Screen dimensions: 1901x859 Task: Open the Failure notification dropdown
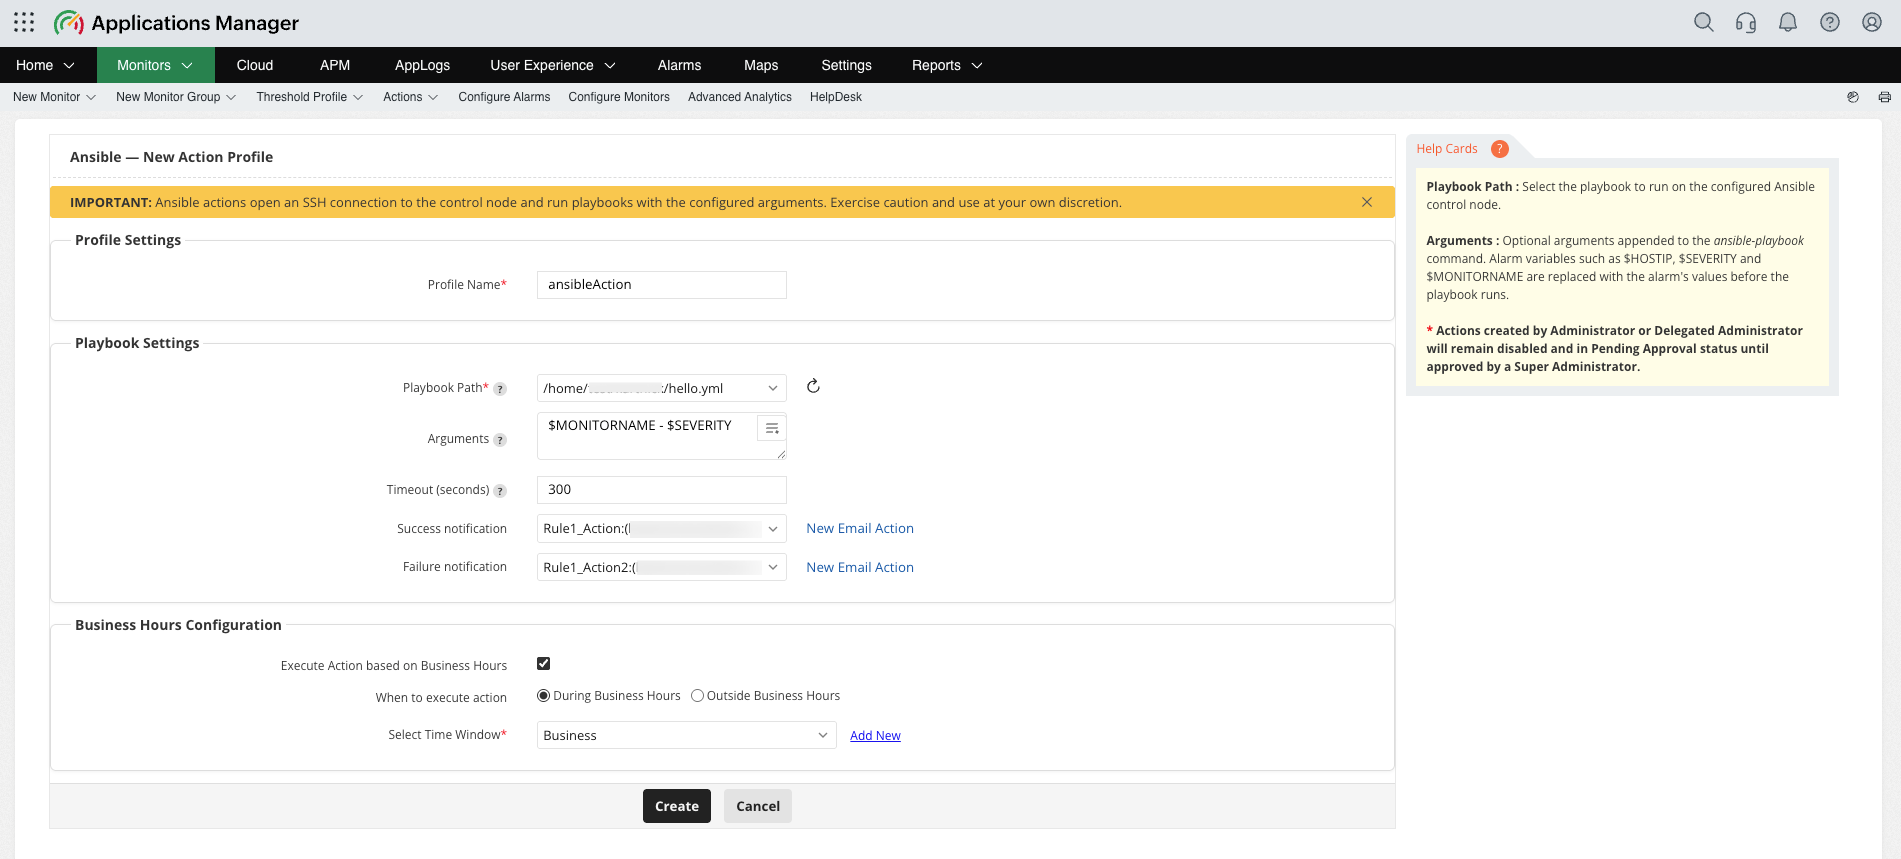(661, 567)
